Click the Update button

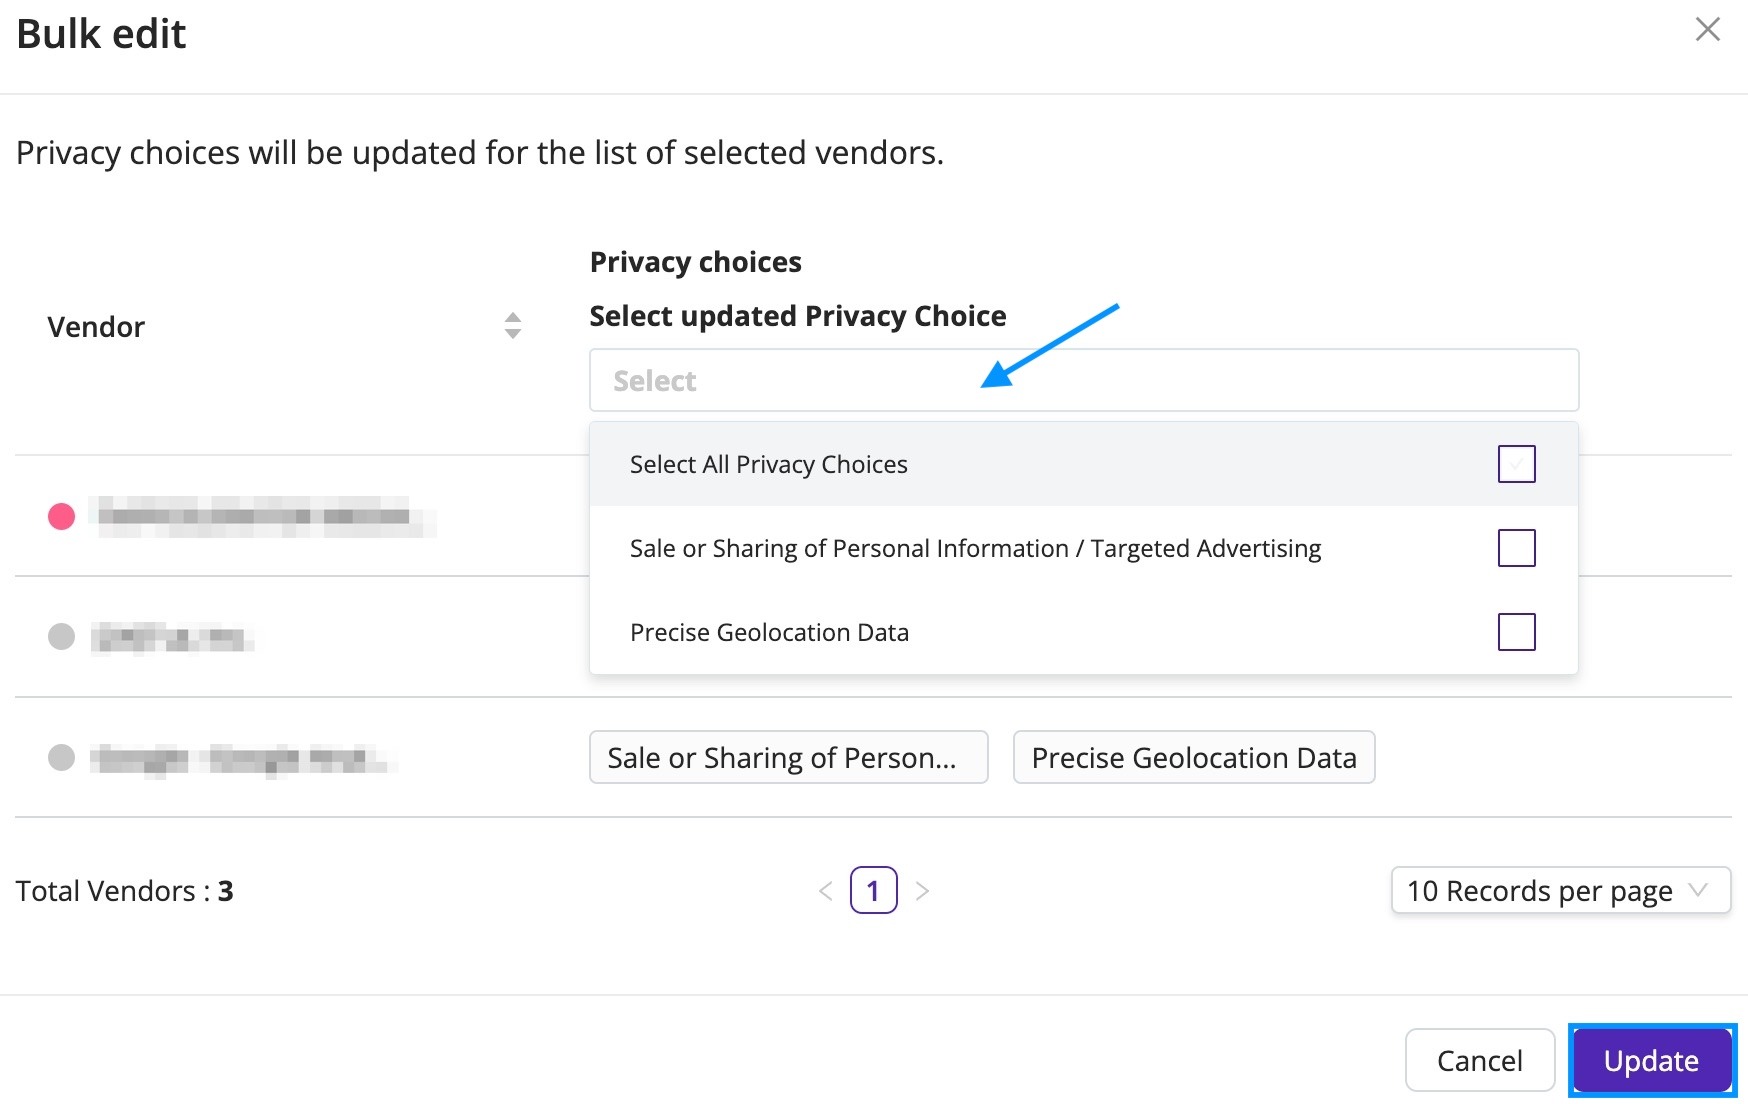tap(1651, 1060)
